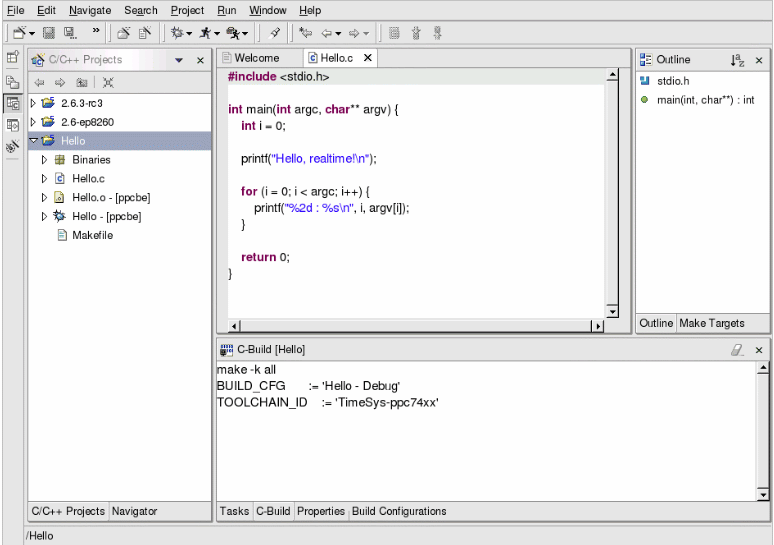The image size is (774, 545).
Task: Open the Project menu
Action: pos(187,10)
